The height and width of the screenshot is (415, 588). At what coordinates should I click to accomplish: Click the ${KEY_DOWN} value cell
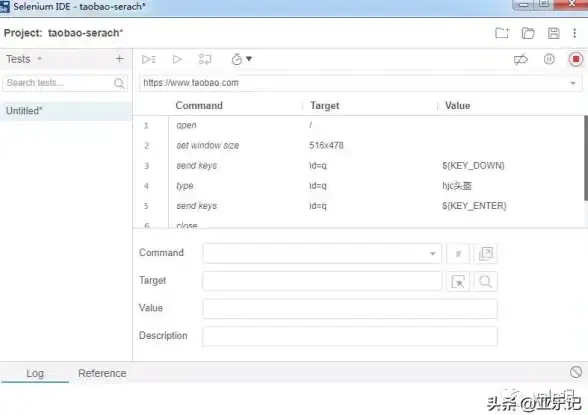tap(473, 166)
